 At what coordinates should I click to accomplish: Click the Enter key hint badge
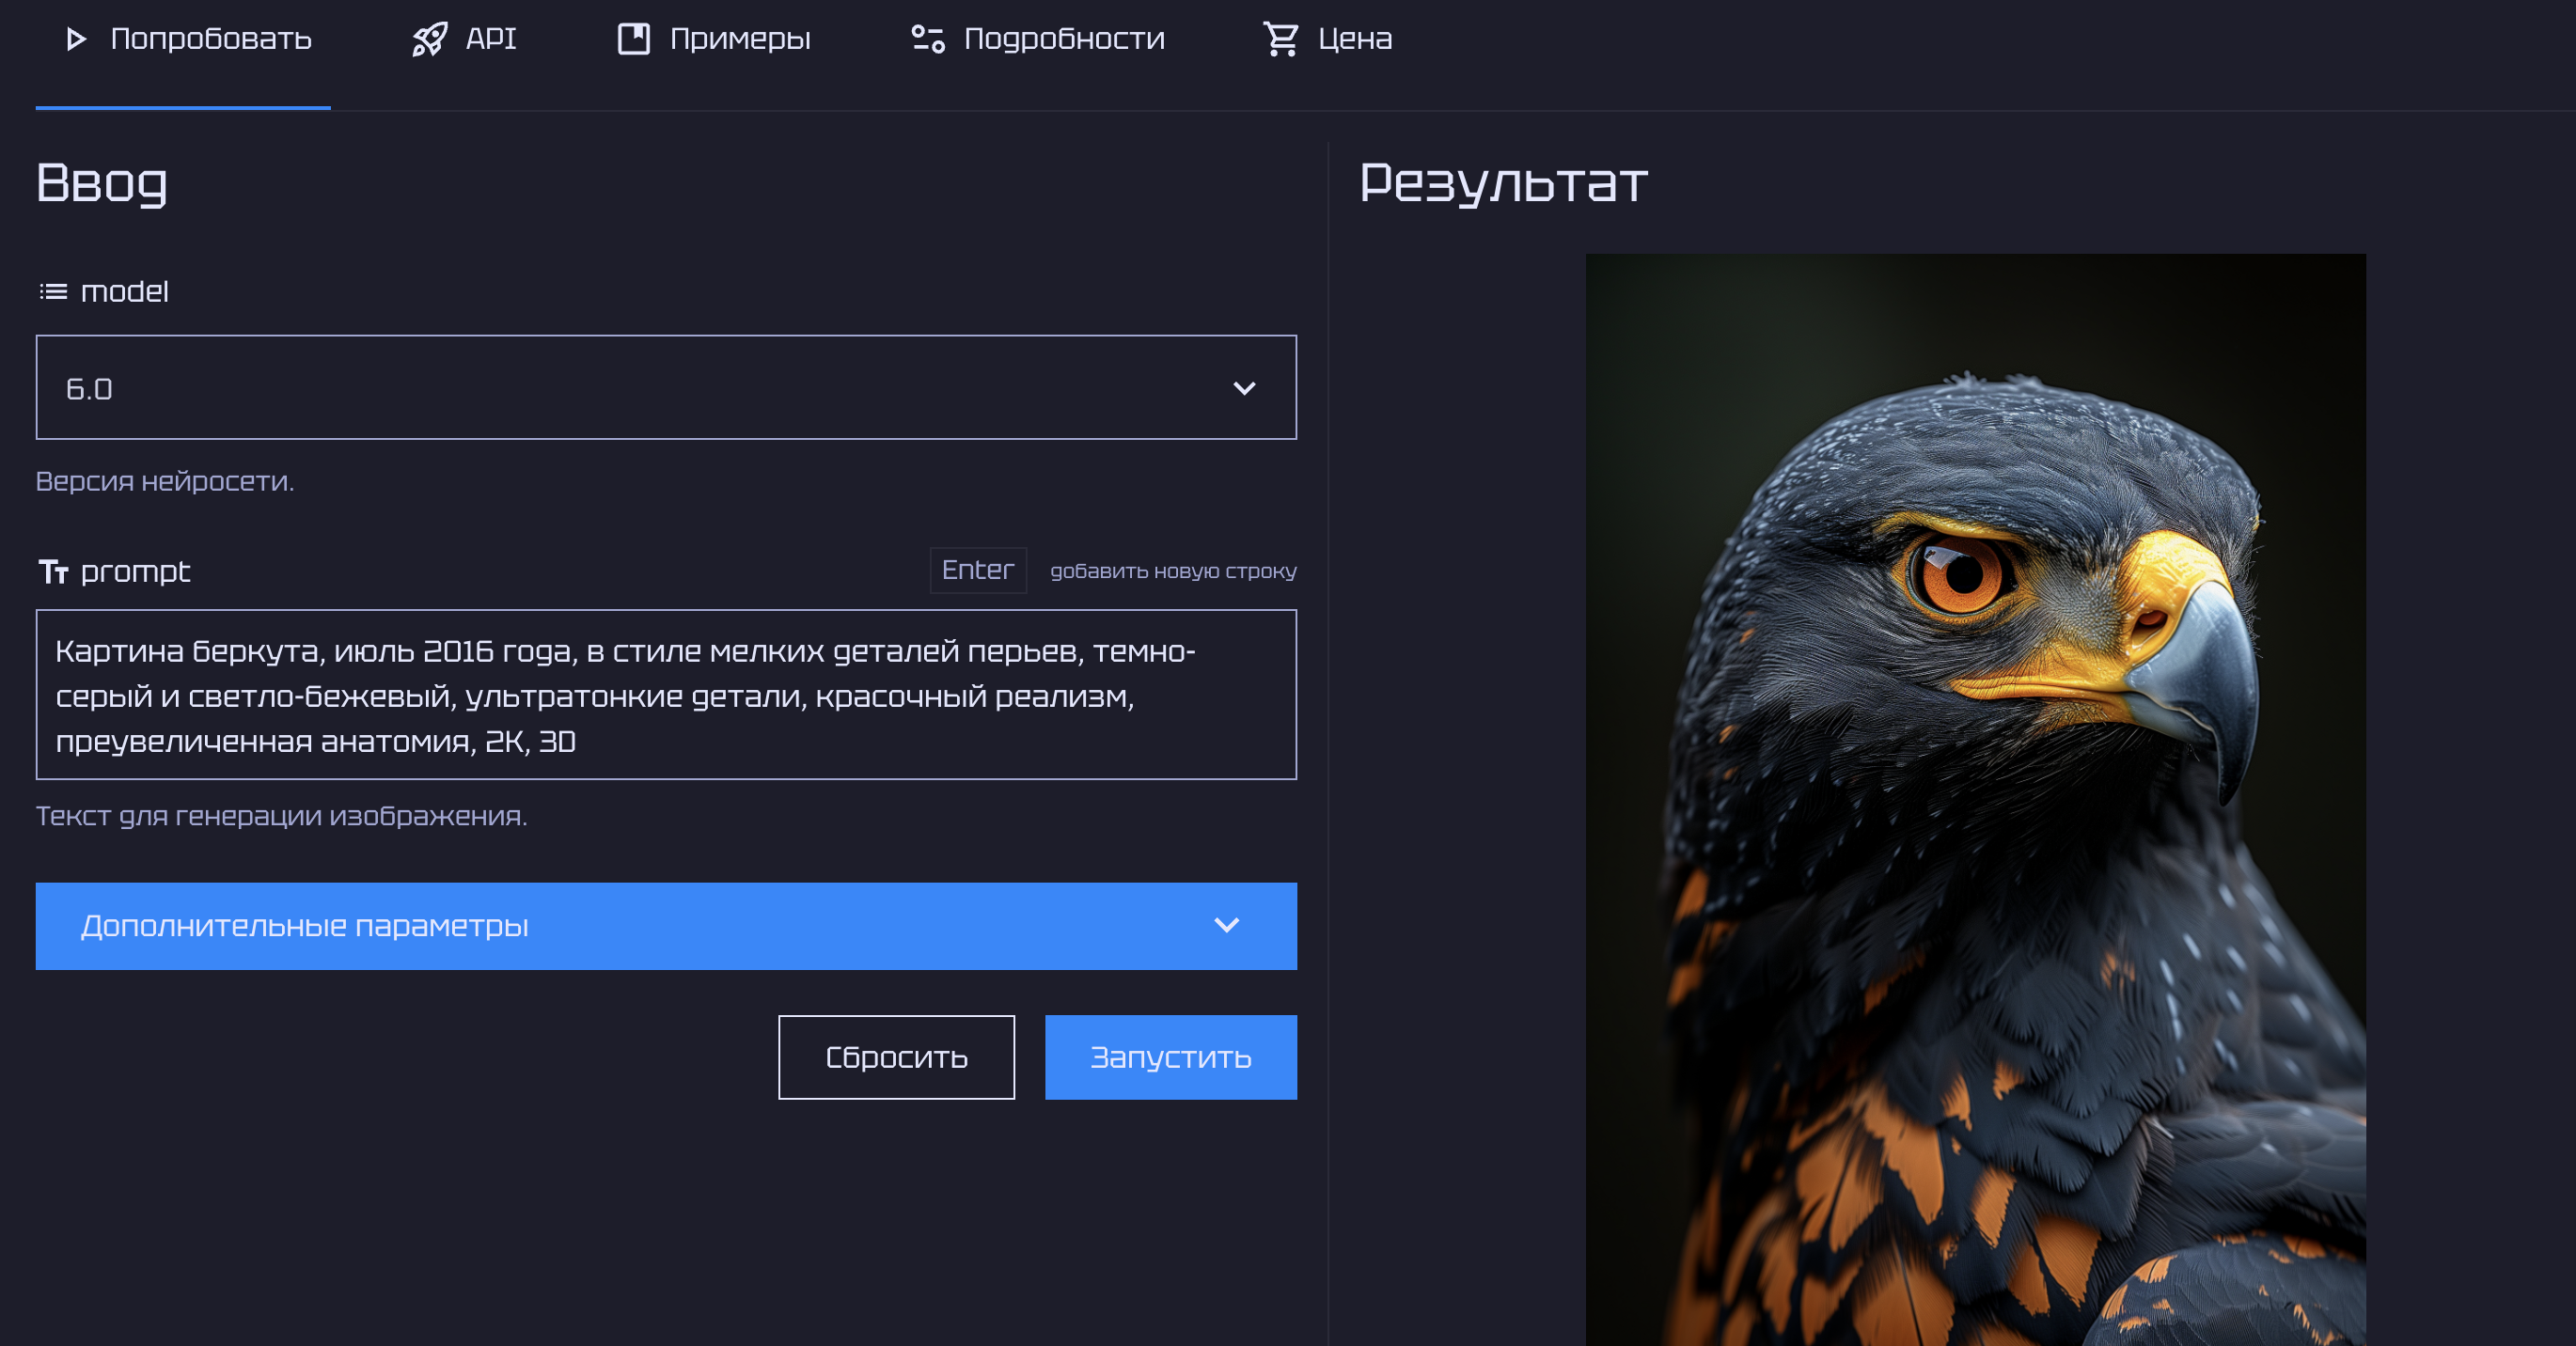pyautogui.click(x=977, y=570)
